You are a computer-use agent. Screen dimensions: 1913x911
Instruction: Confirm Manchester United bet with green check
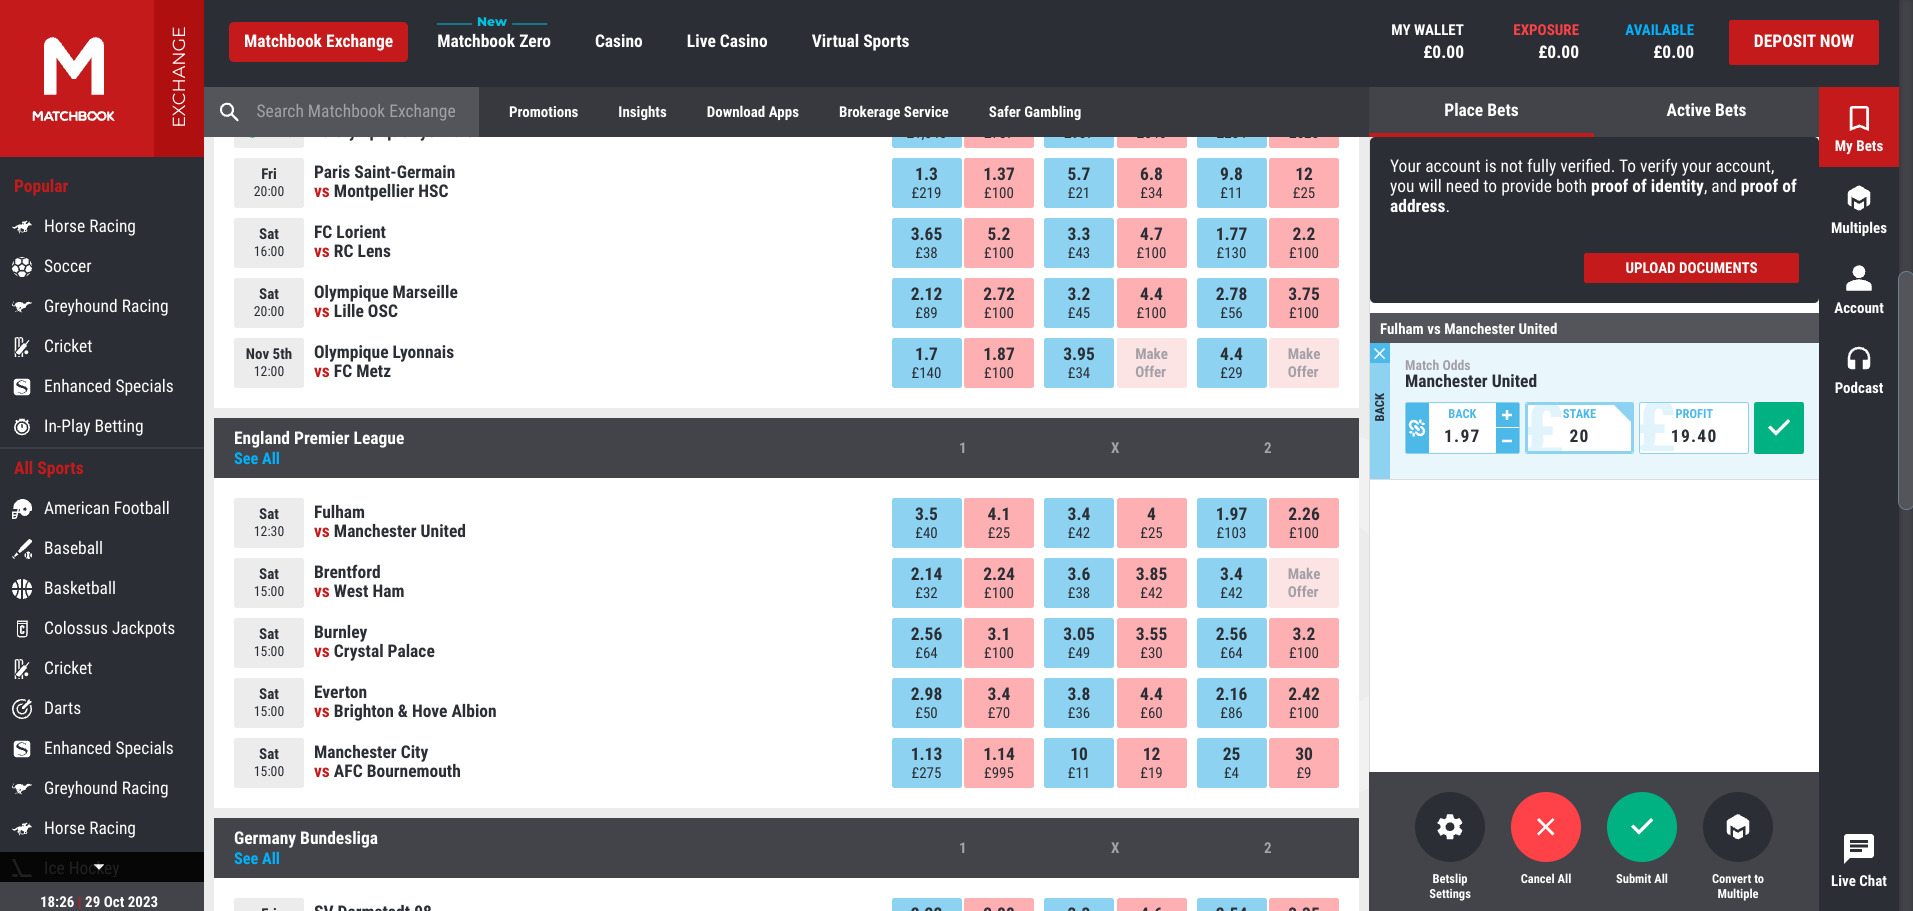pyautogui.click(x=1778, y=428)
